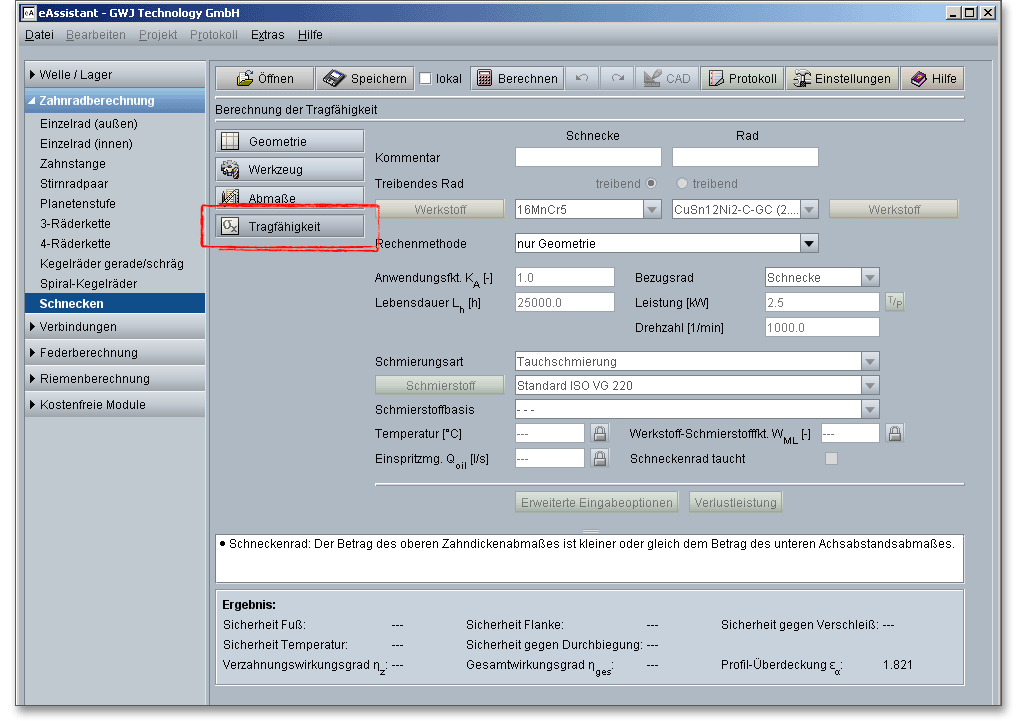Open the Protokoll report
This screenshot has width=1017, height=721.
[742, 79]
